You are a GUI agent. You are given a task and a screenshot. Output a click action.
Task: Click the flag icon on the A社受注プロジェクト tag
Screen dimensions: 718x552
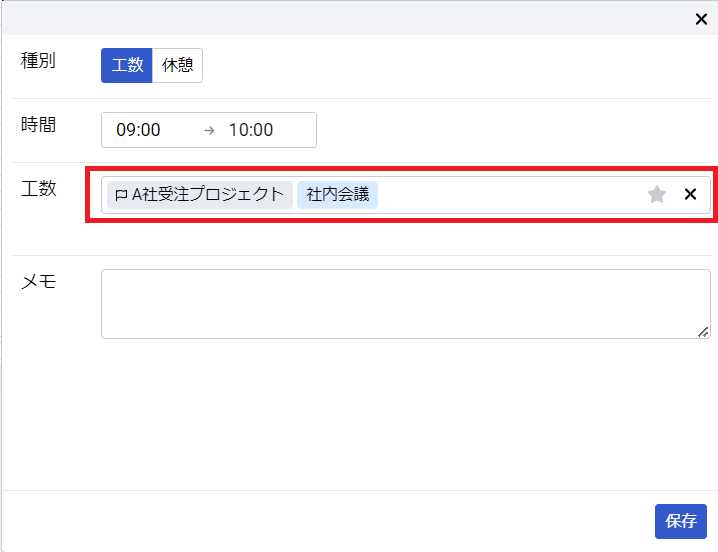pyautogui.click(x=121, y=195)
